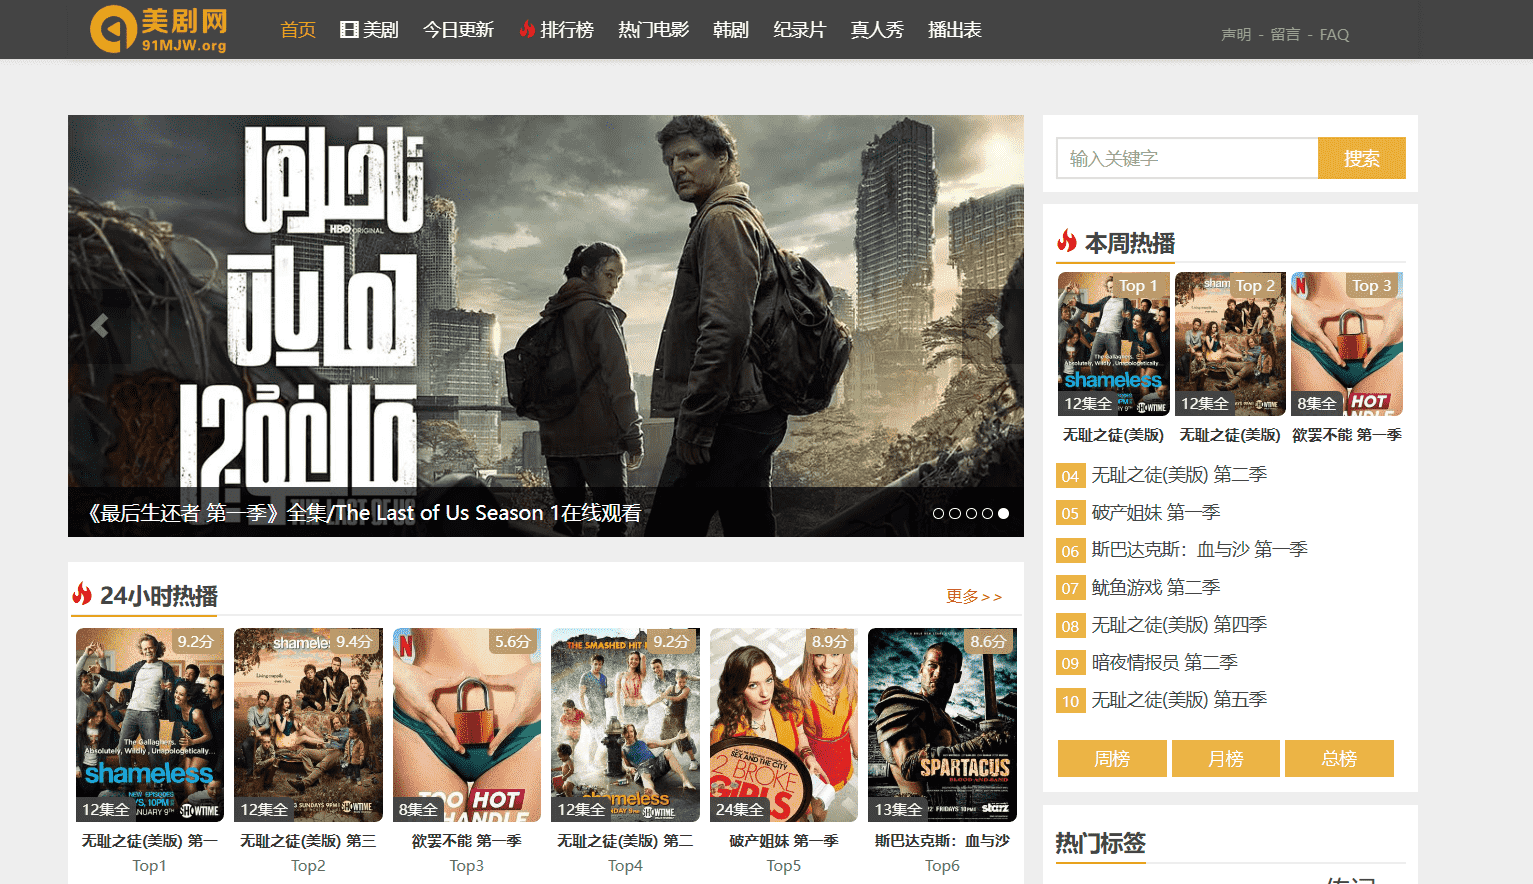Open 无耻之徒(美版) 第五季 ranked 10
This screenshot has width=1533, height=884.
click(1179, 700)
